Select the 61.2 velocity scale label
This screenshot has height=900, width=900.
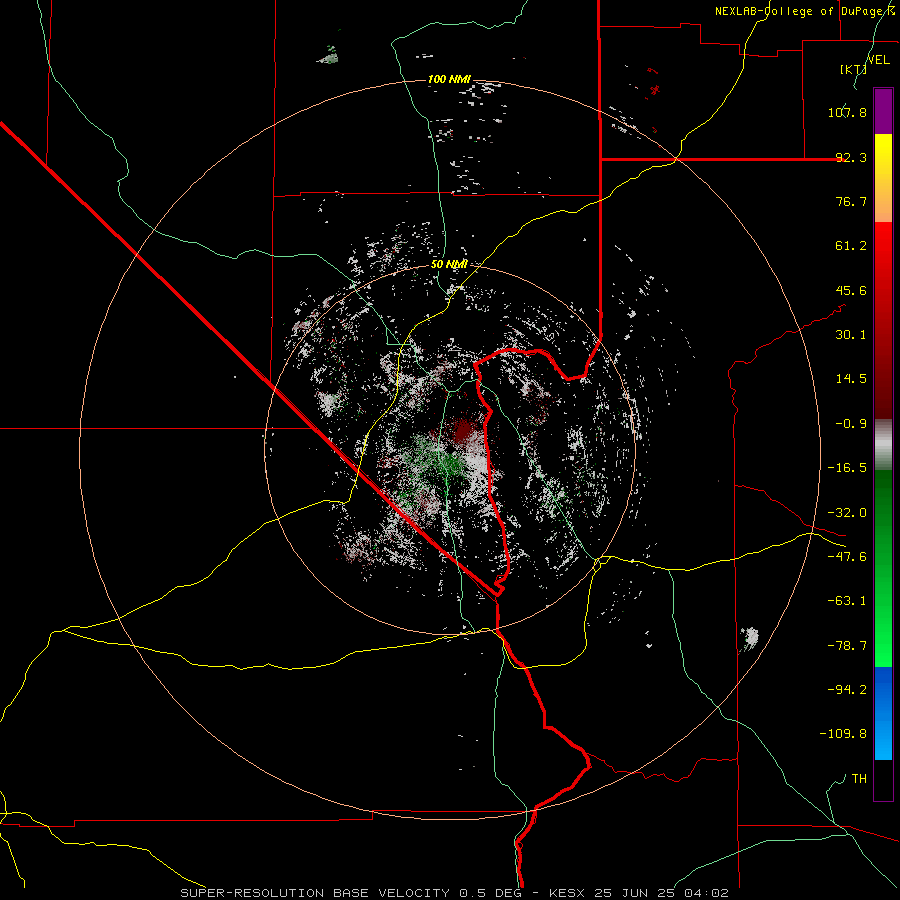(x=851, y=246)
